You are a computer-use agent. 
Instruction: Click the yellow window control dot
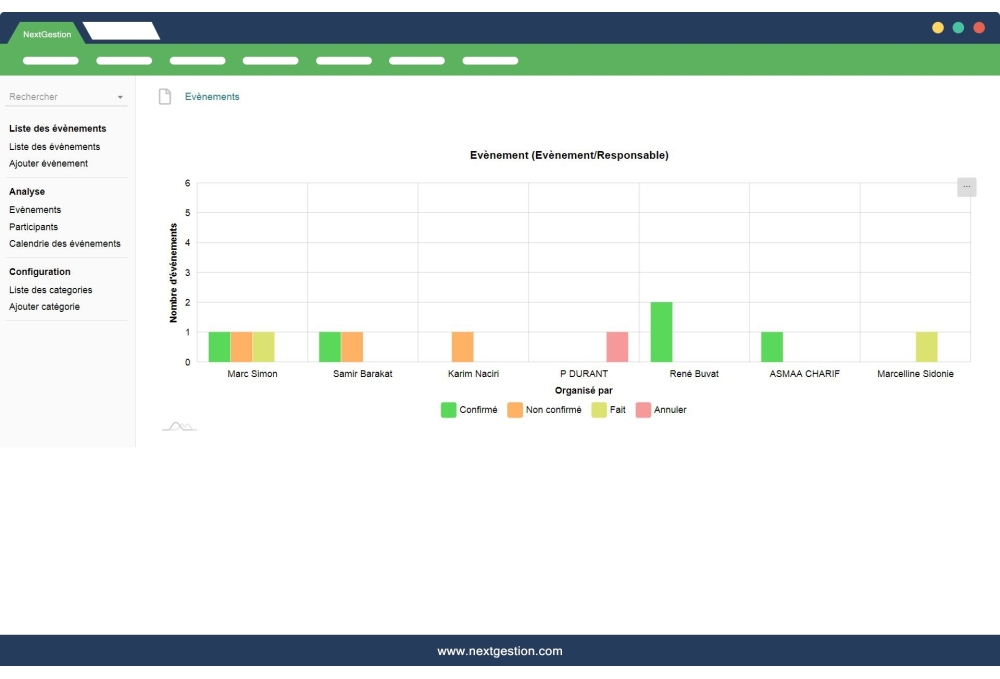click(938, 28)
